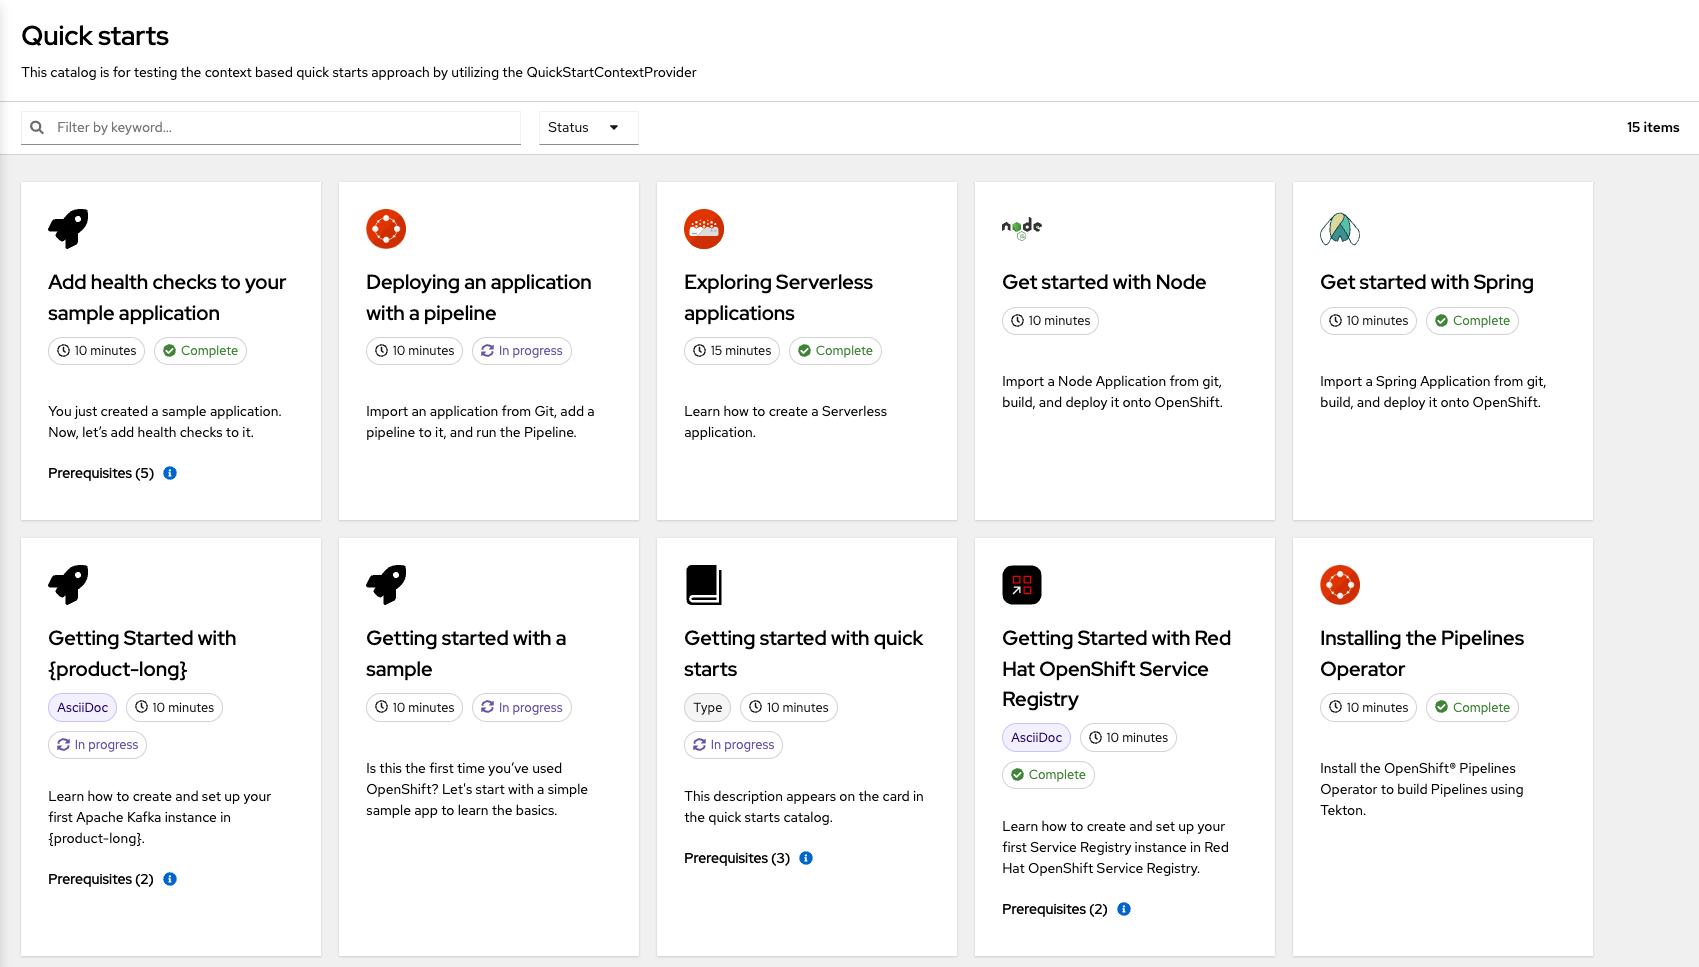Click the Type badge on Getting started with quick starts
The width and height of the screenshot is (1699, 967).
coord(707,707)
